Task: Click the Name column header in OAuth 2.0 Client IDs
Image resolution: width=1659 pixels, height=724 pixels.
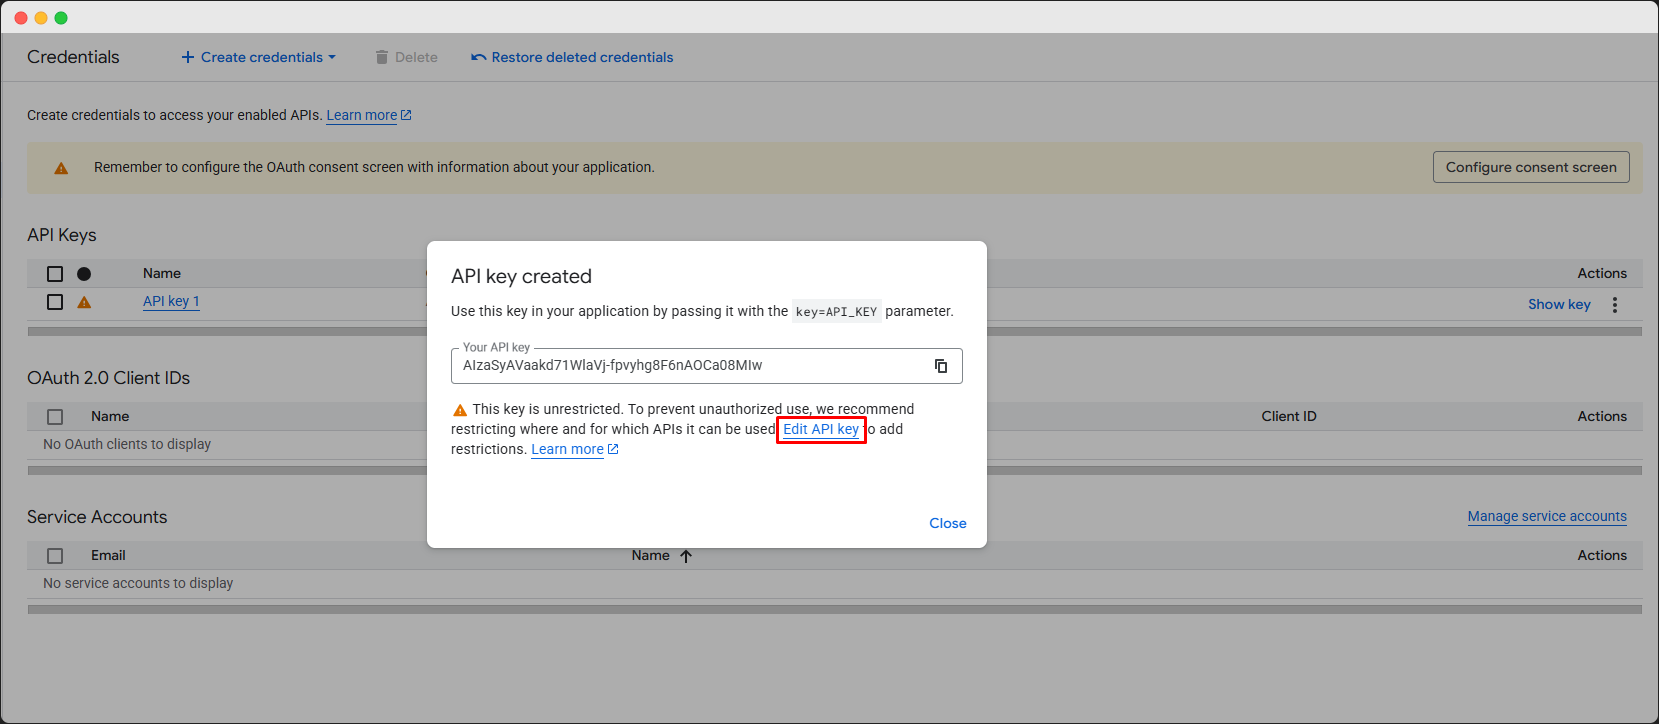Action: click(x=110, y=416)
